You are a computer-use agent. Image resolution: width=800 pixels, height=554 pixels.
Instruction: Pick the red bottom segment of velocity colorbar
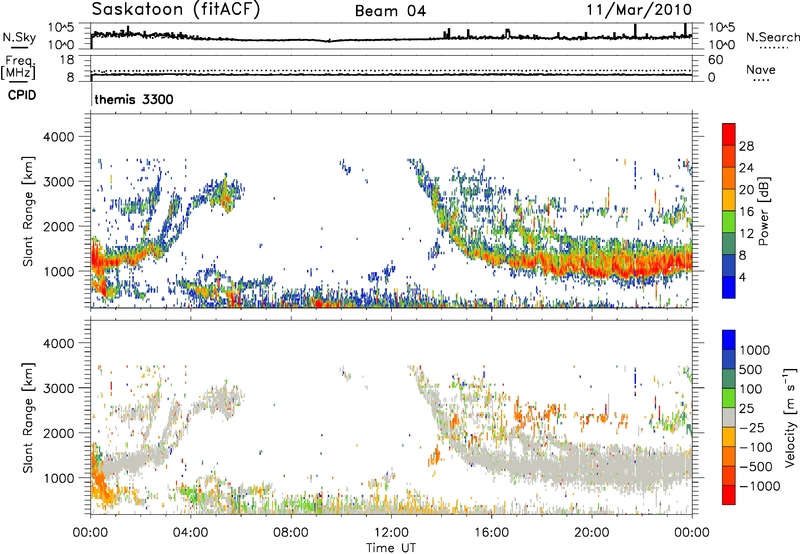729,495
